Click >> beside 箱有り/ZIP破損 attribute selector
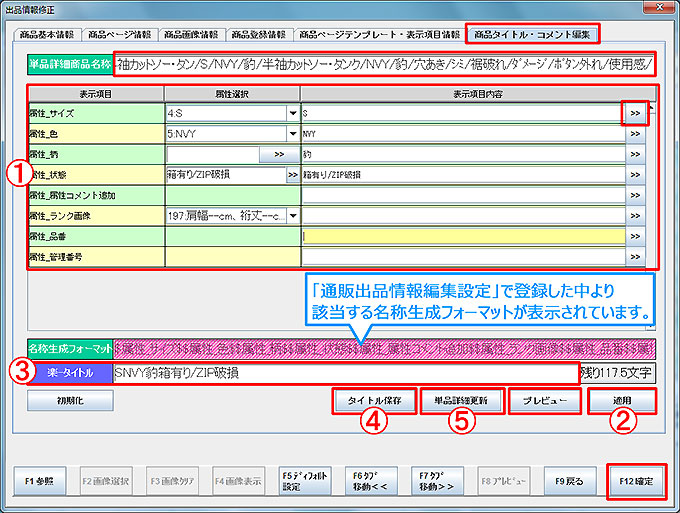The width and height of the screenshot is (680, 513). tap(293, 175)
